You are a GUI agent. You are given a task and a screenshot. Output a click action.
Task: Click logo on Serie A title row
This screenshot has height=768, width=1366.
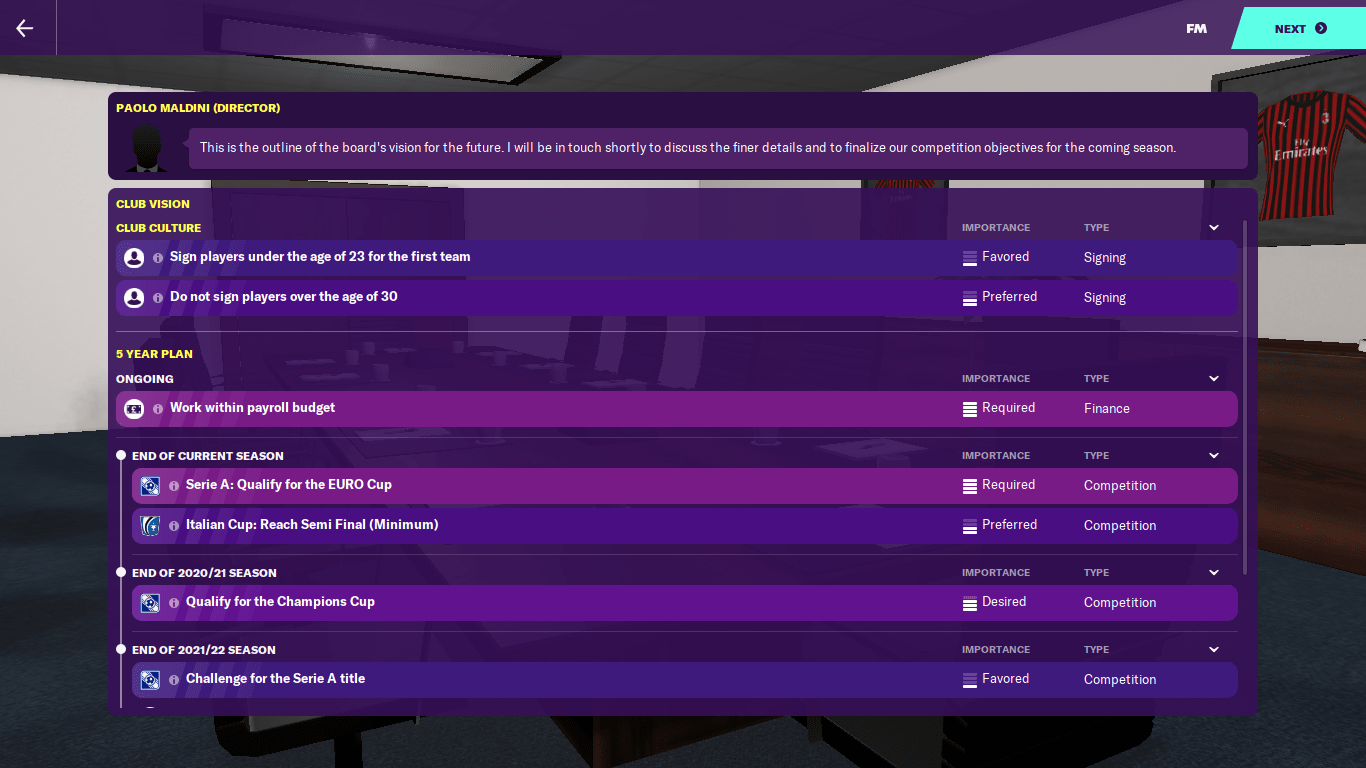[150, 679]
